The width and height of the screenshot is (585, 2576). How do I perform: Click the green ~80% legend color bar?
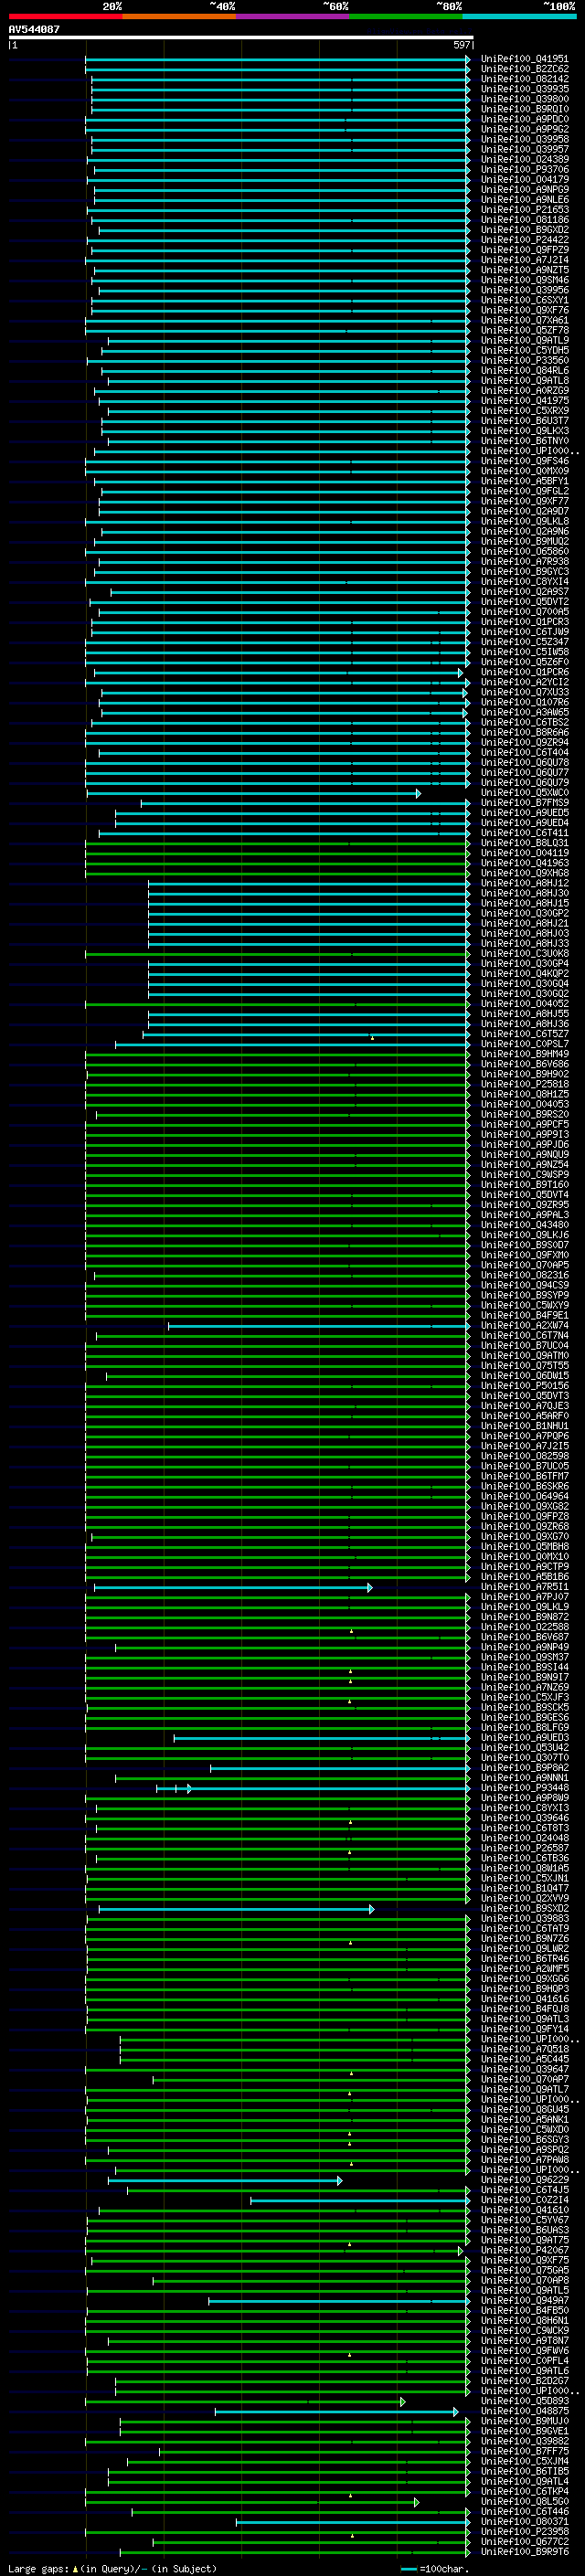coord(406,17)
